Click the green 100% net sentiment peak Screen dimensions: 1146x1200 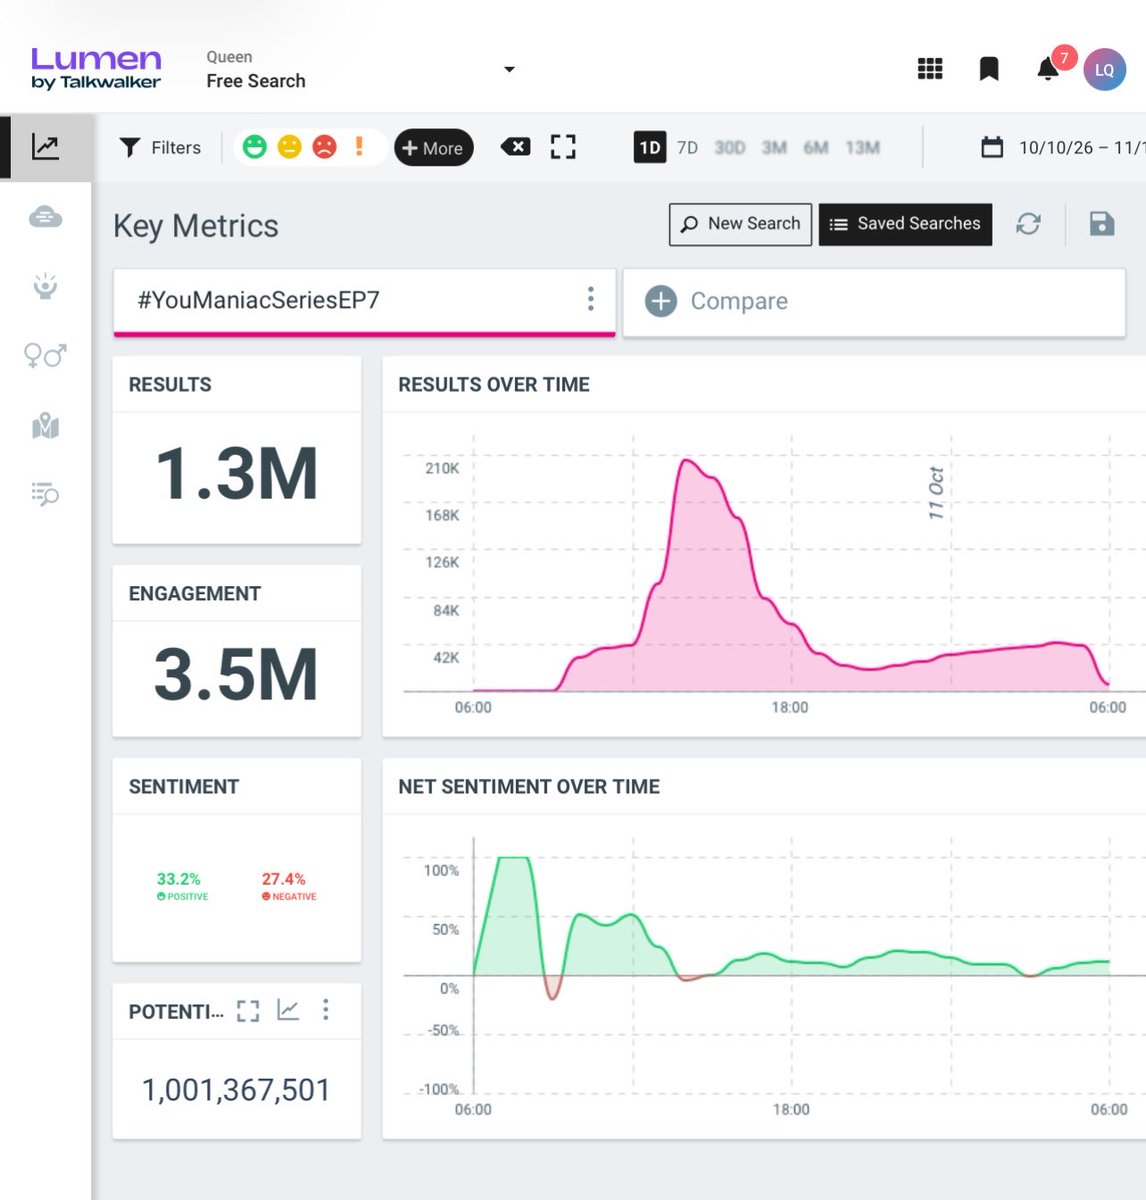point(513,858)
